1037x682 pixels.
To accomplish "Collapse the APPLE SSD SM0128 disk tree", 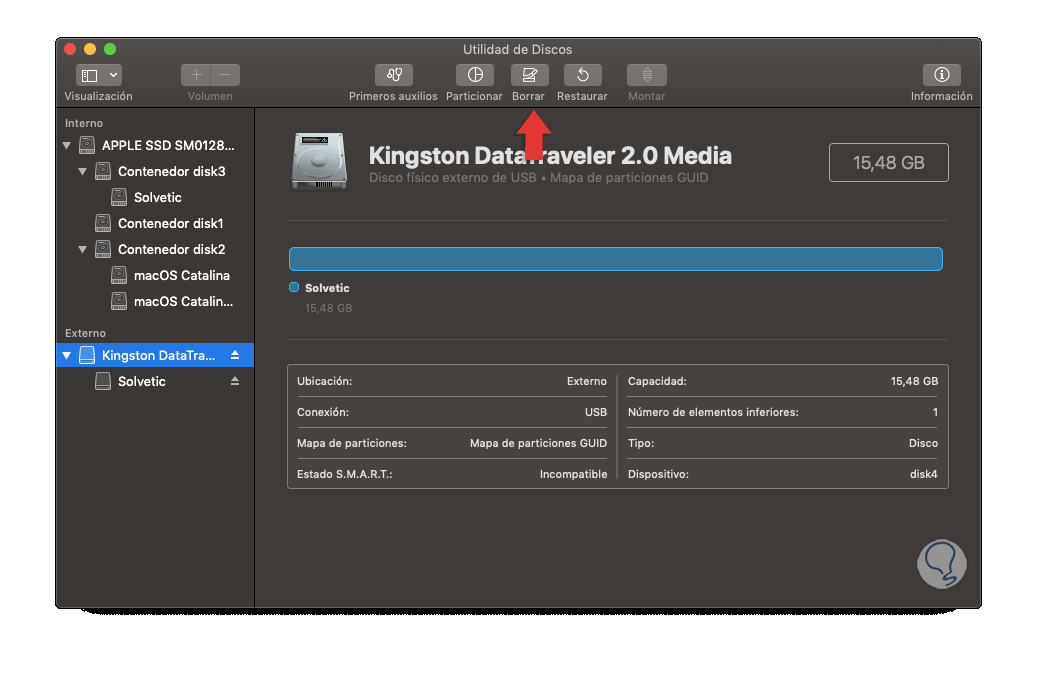I will click(67, 146).
